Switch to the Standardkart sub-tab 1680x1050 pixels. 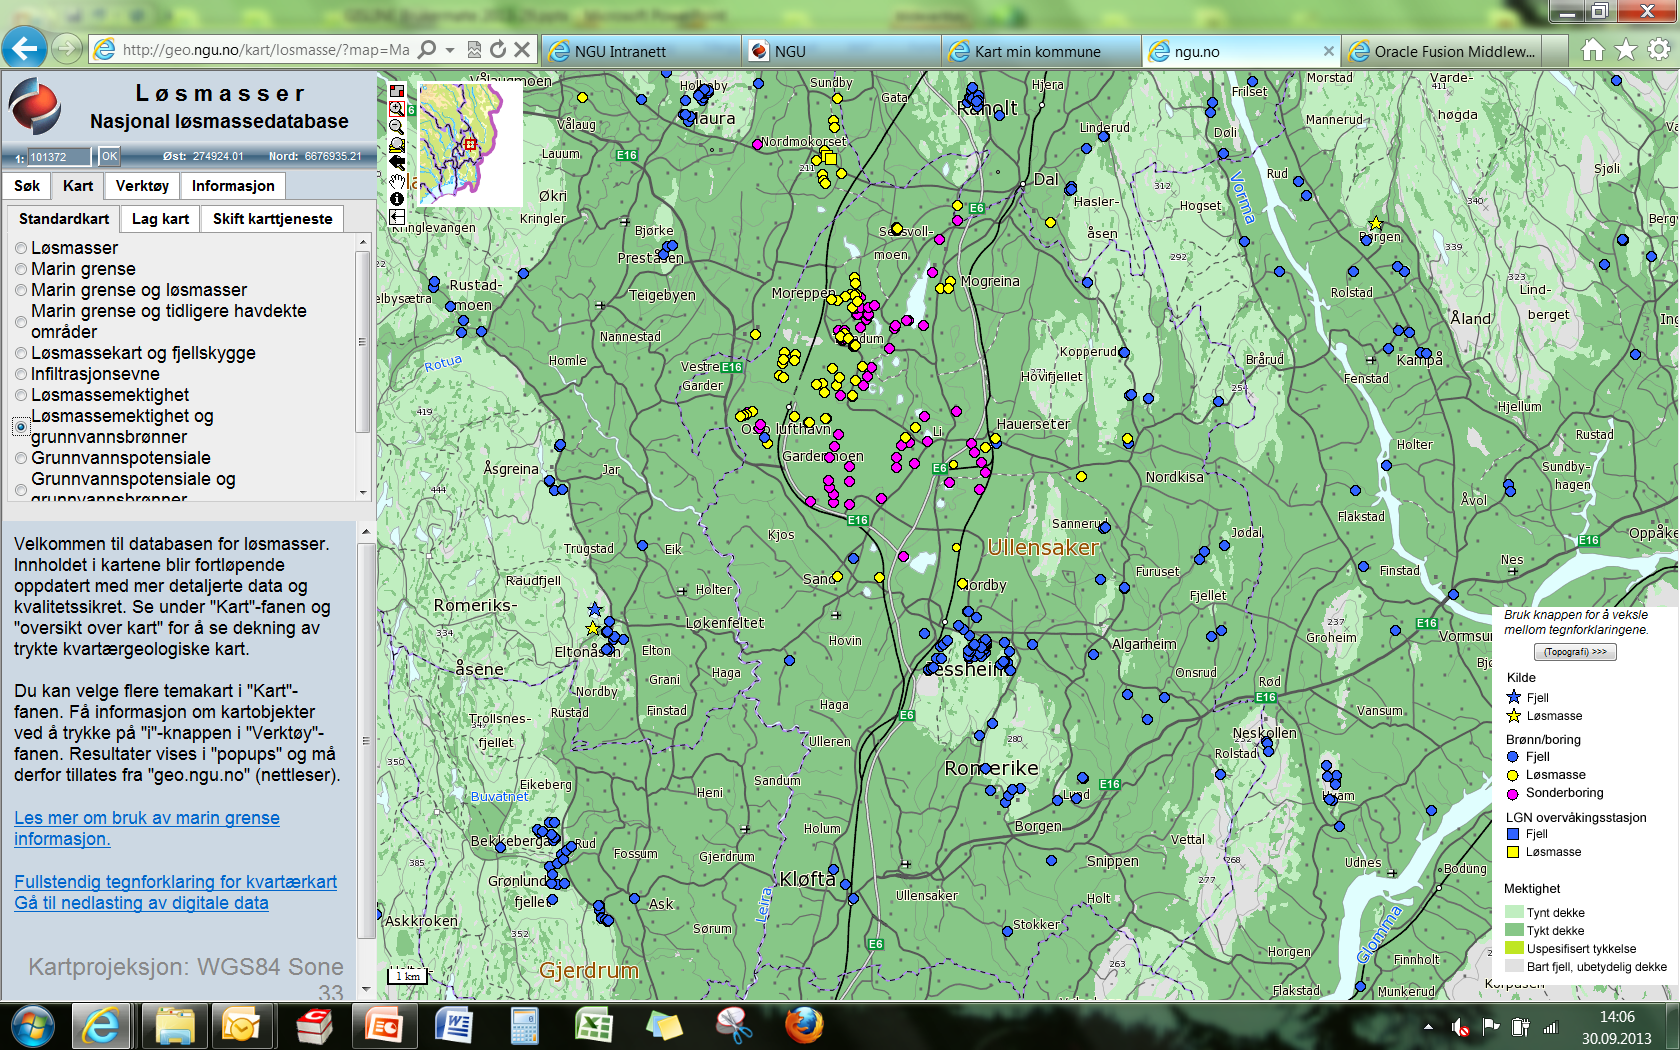(x=64, y=219)
